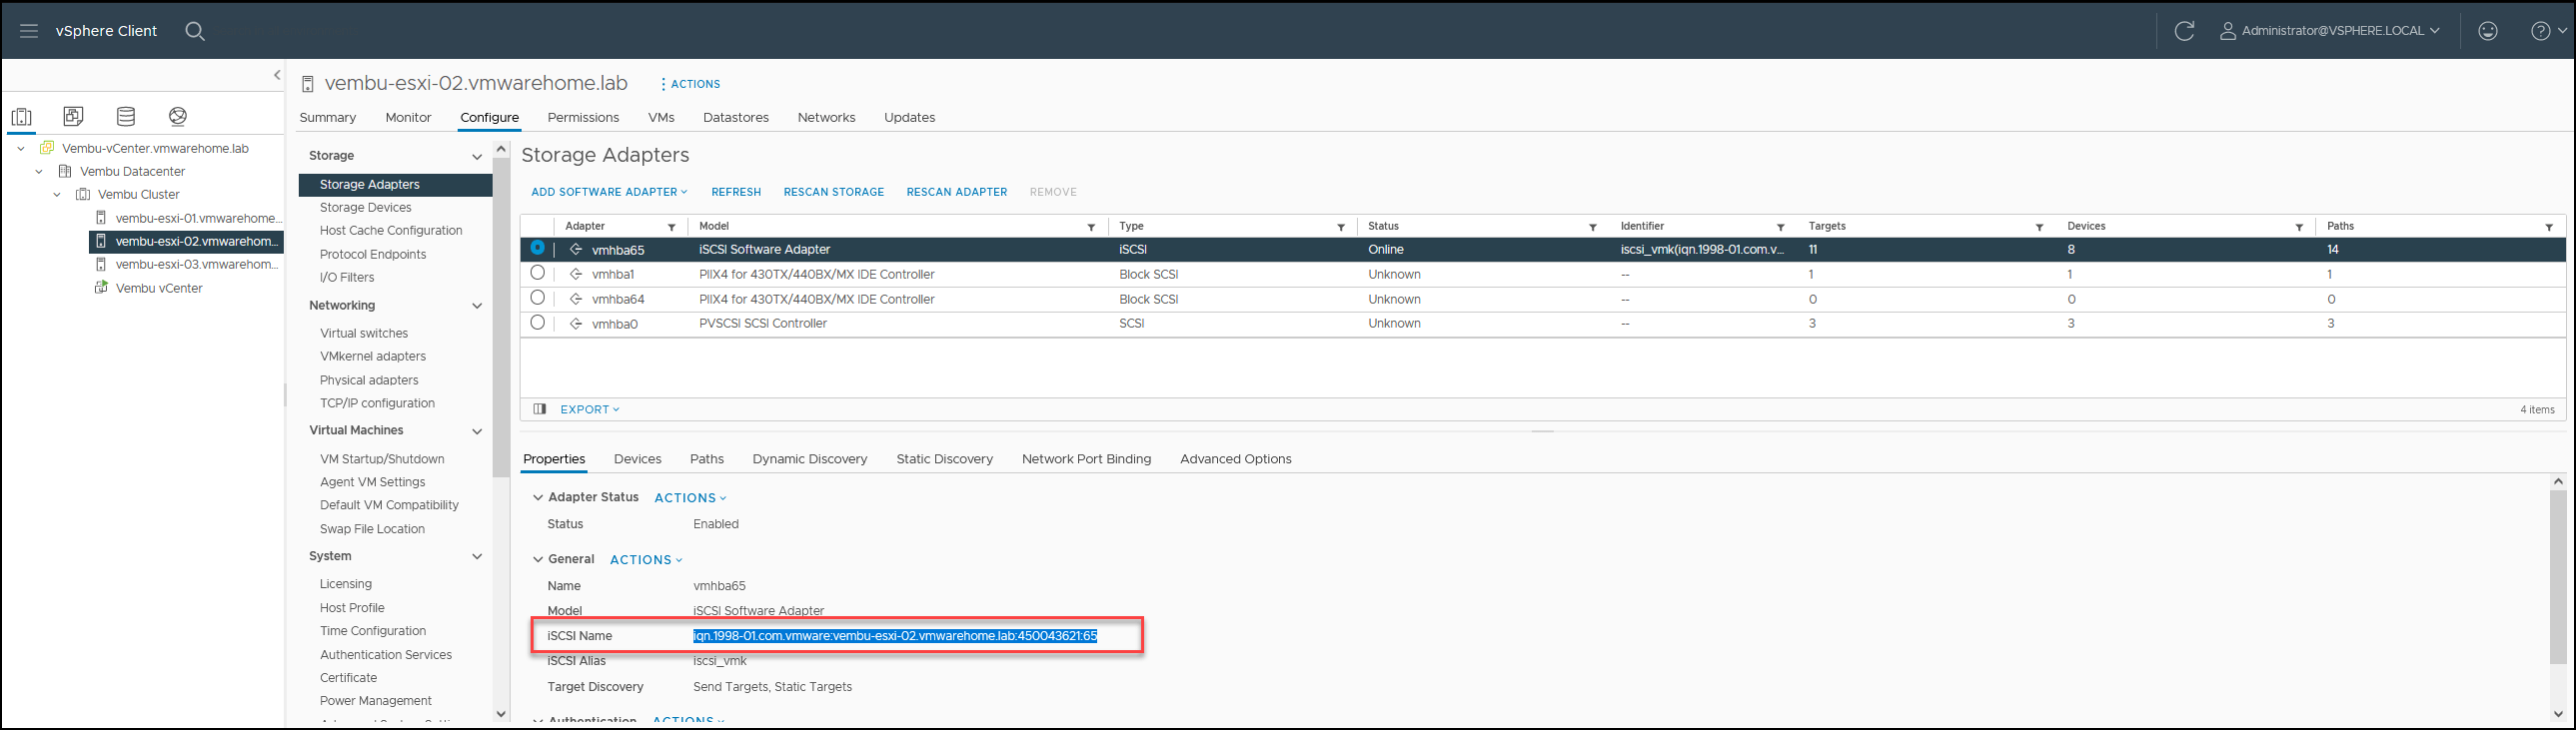Open the Export dropdown
The width and height of the screenshot is (2576, 730).
[590, 409]
